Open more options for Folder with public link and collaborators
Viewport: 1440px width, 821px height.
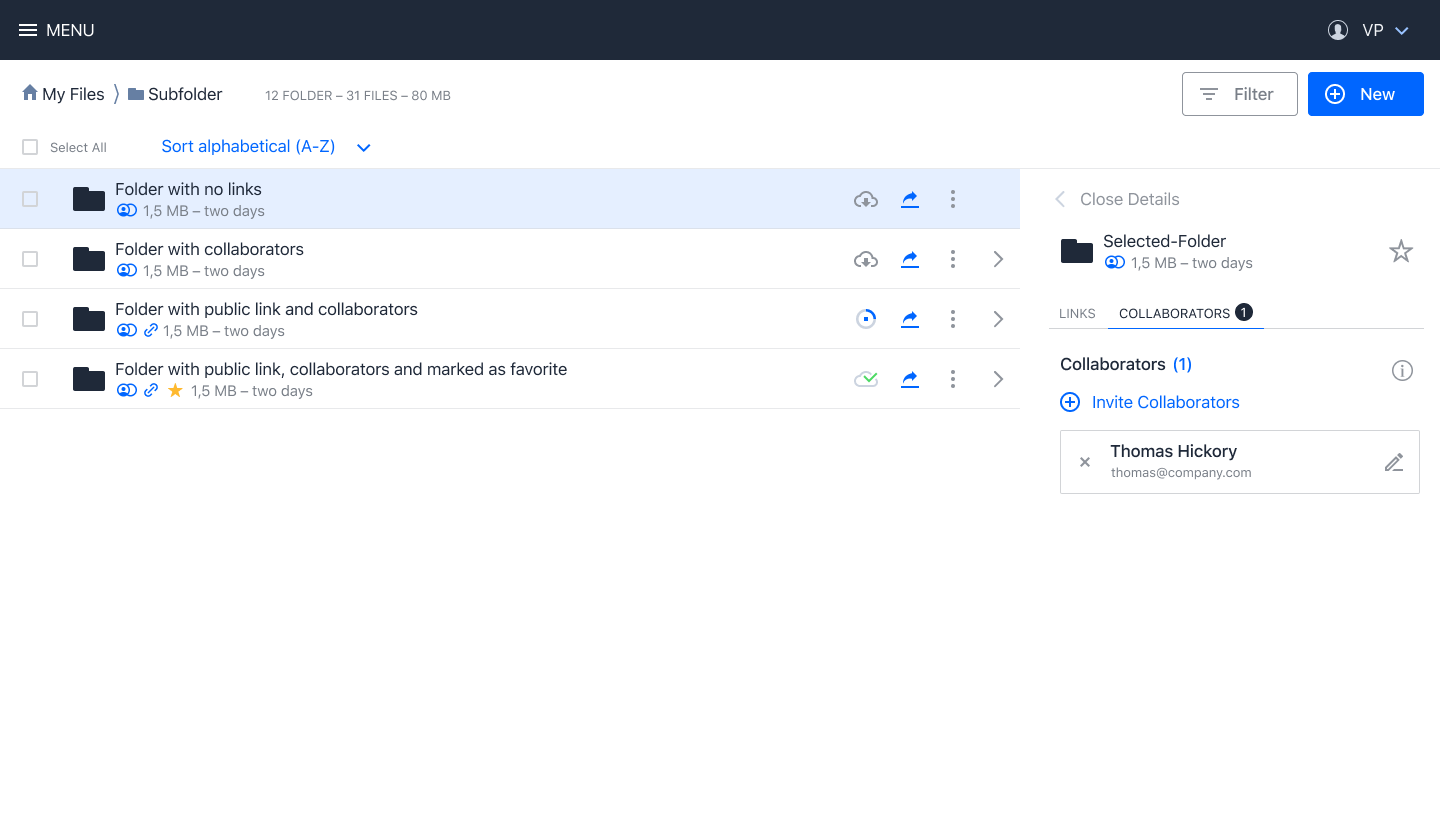click(953, 319)
